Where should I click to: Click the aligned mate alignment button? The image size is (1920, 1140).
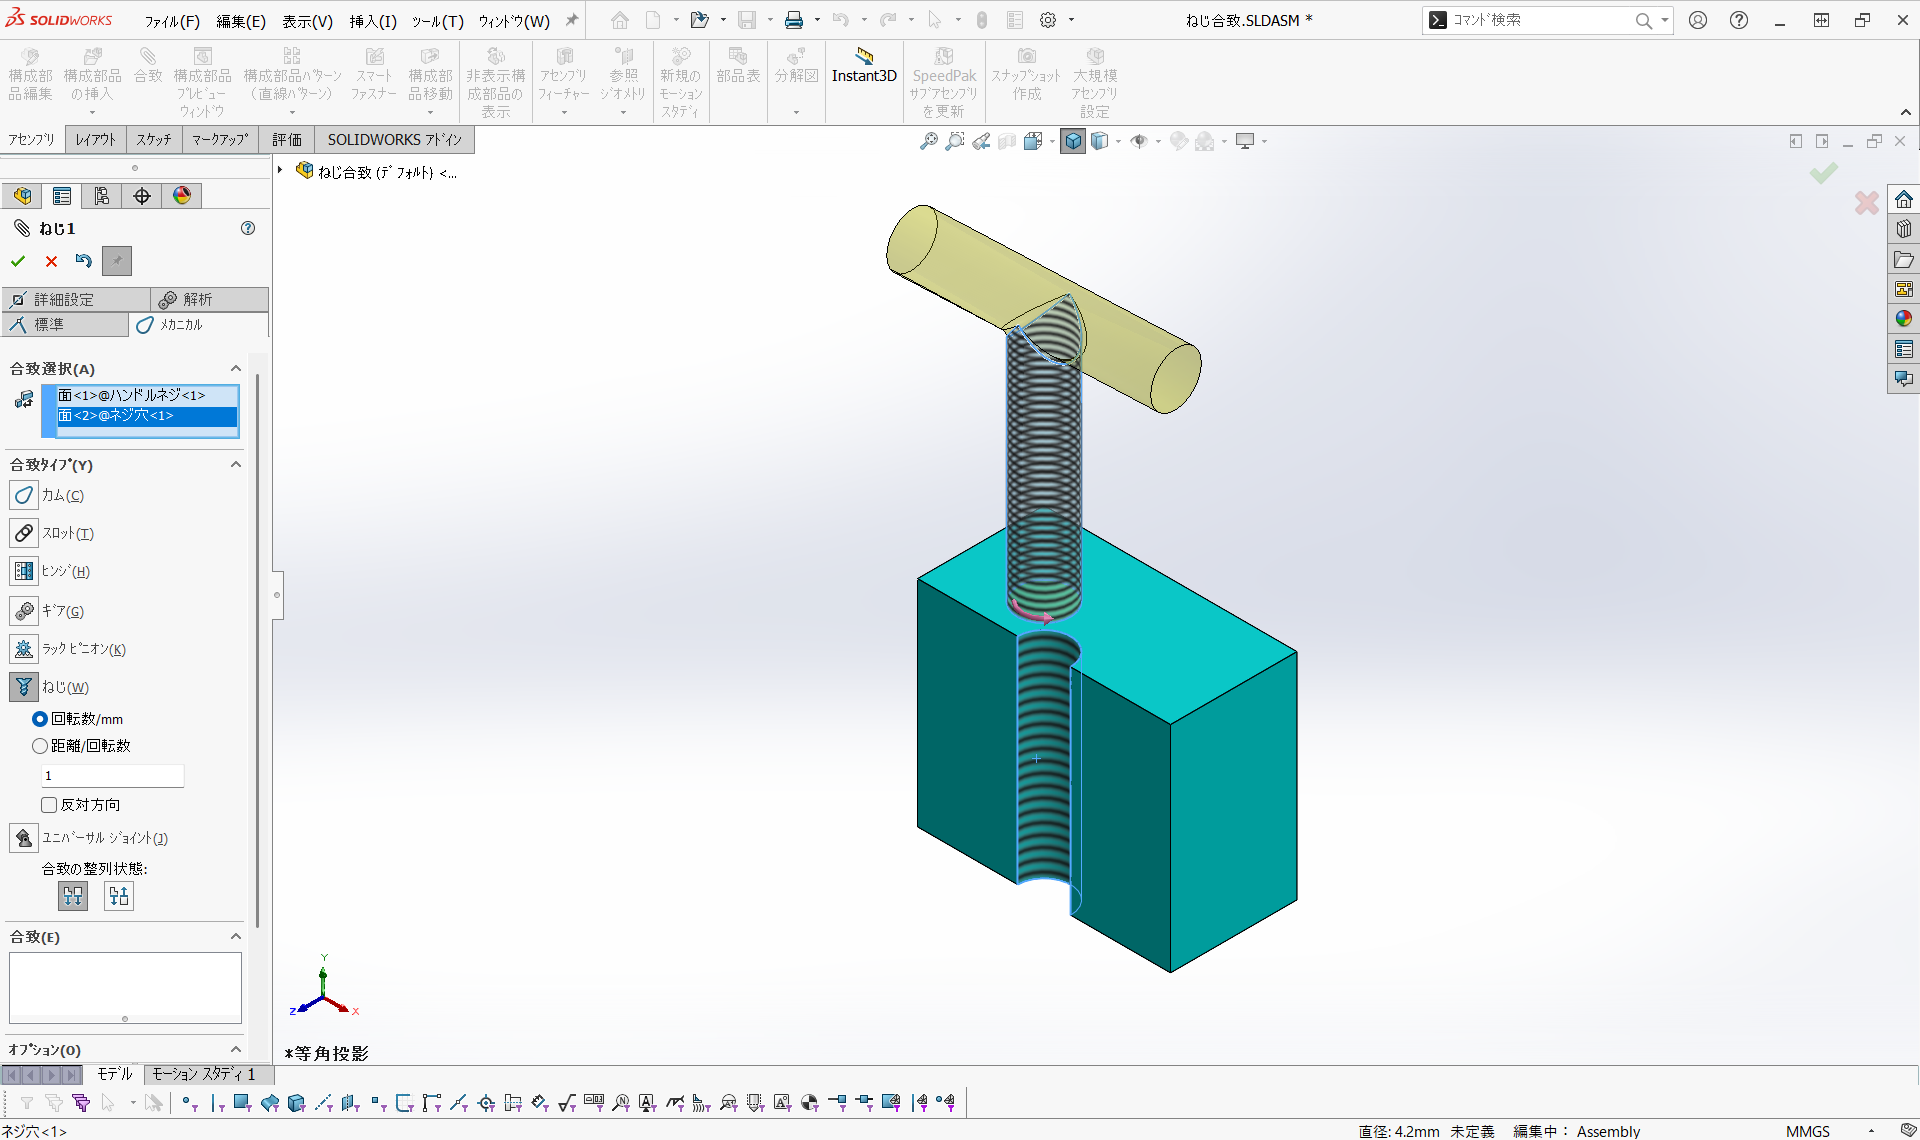pos(73,896)
